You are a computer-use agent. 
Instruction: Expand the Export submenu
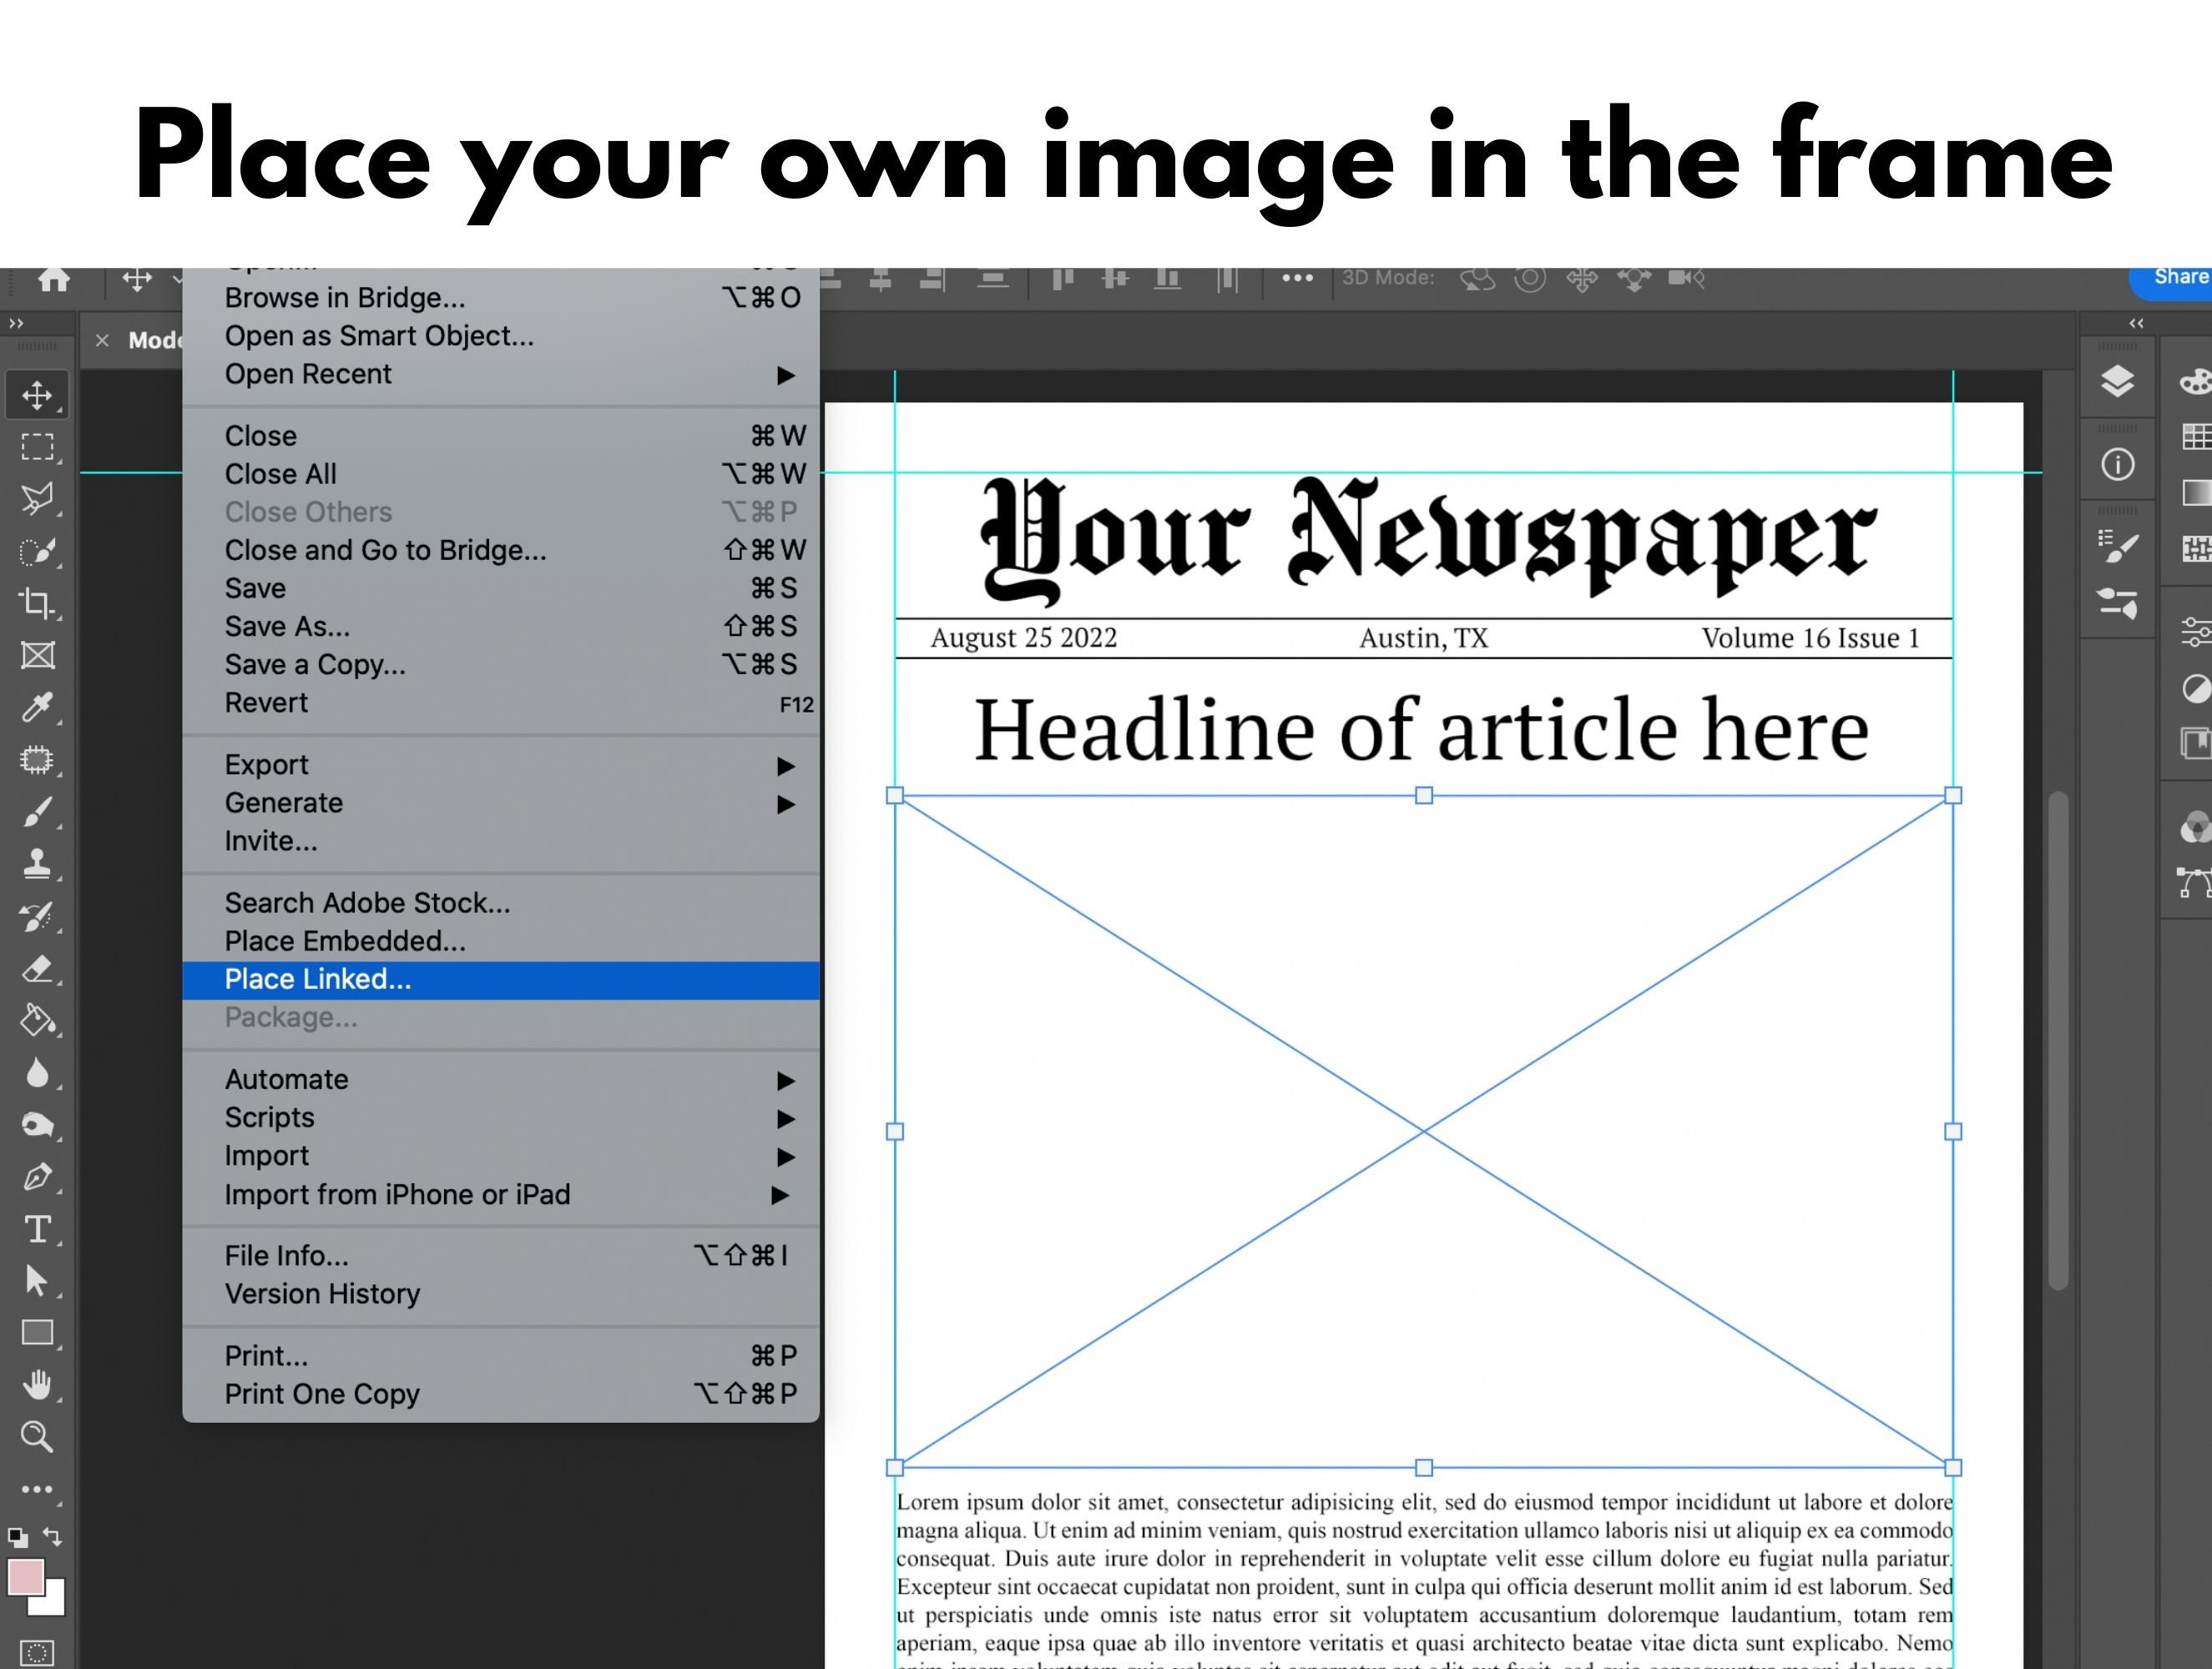(x=501, y=765)
